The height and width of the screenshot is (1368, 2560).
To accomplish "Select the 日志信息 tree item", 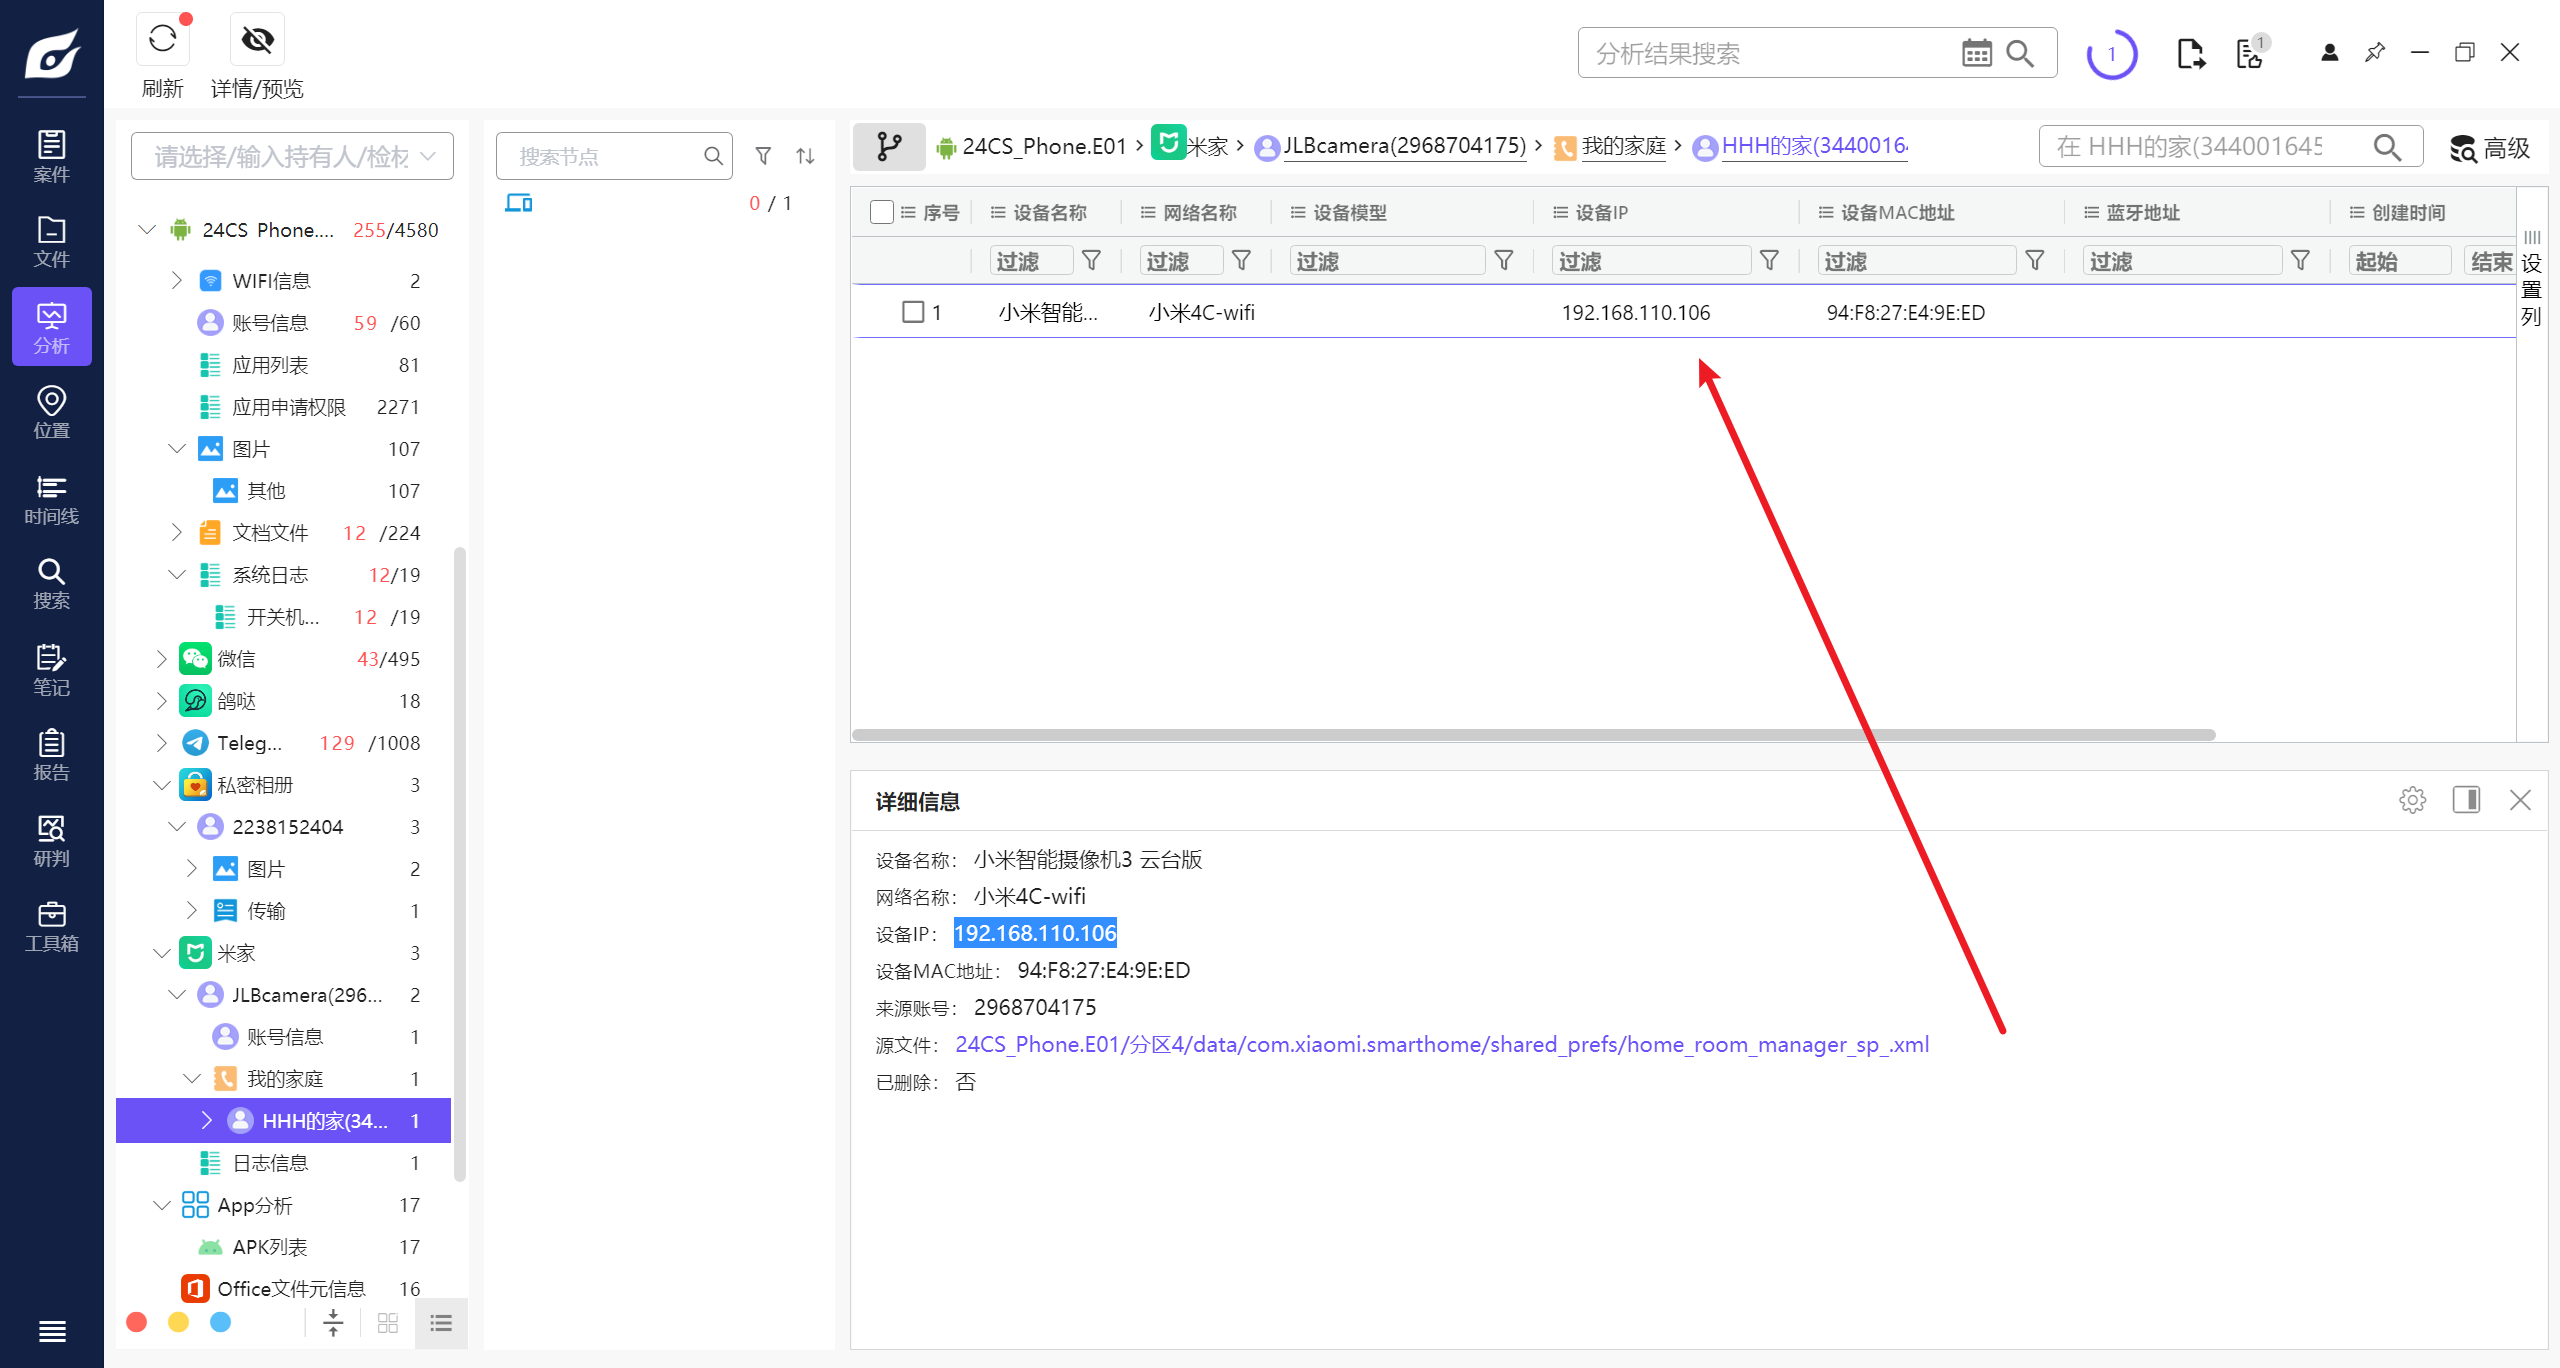I will coord(270,1163).
